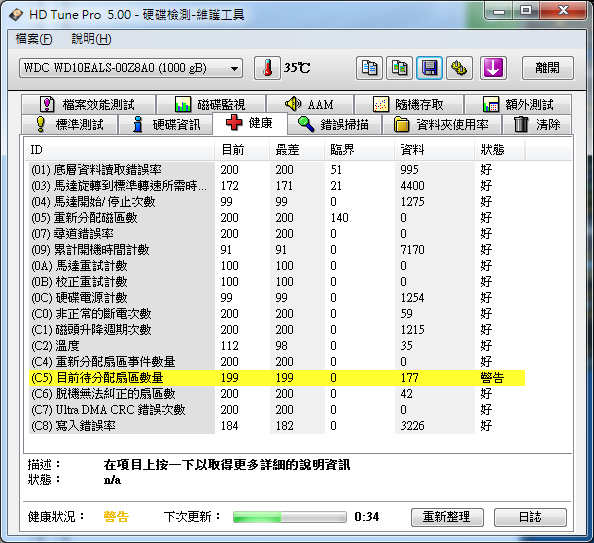The height and width of the screenshot is (543, 594).
Task: Click the thermometer temperature icon
Action: pyautogui.click(x=267, y=68)
